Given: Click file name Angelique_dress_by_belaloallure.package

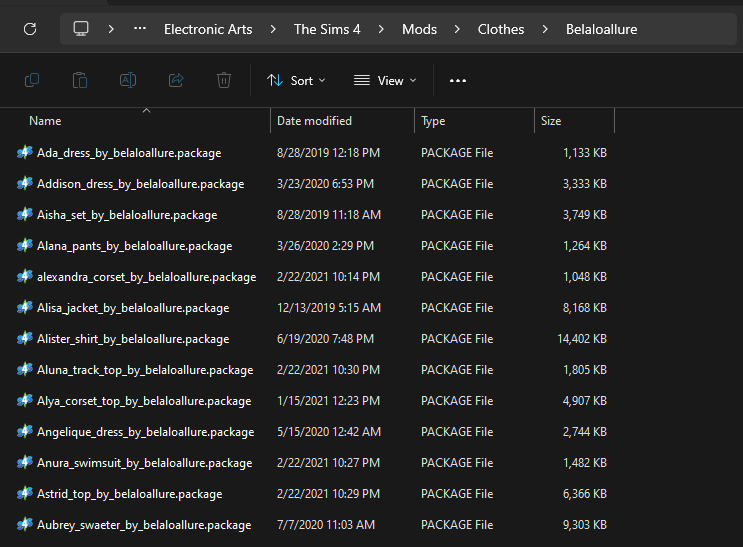Looking at the screenshot, I should (145, 432).
